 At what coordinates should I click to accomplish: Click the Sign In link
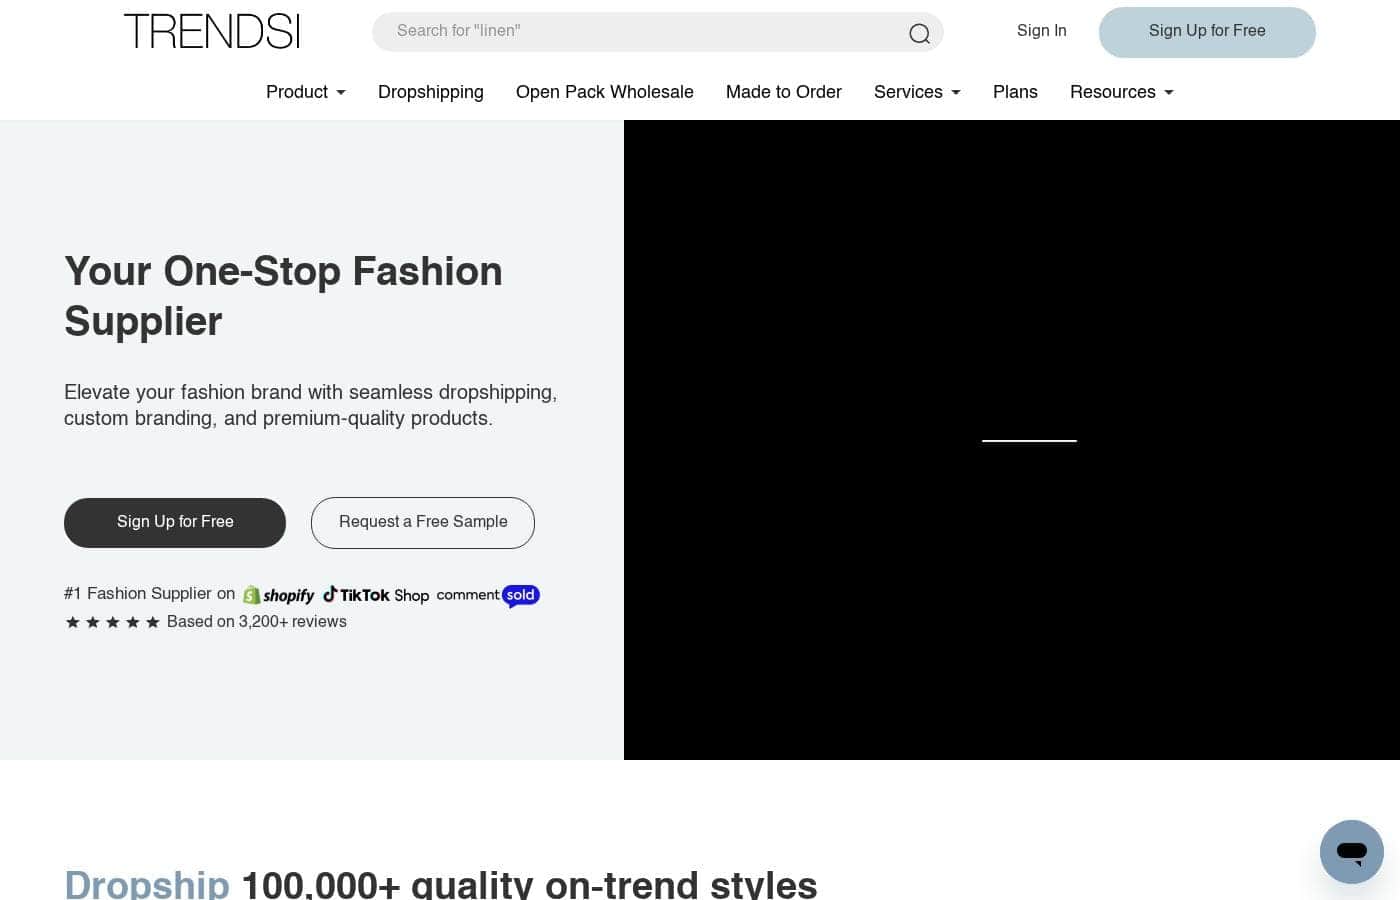[1042, 31]
